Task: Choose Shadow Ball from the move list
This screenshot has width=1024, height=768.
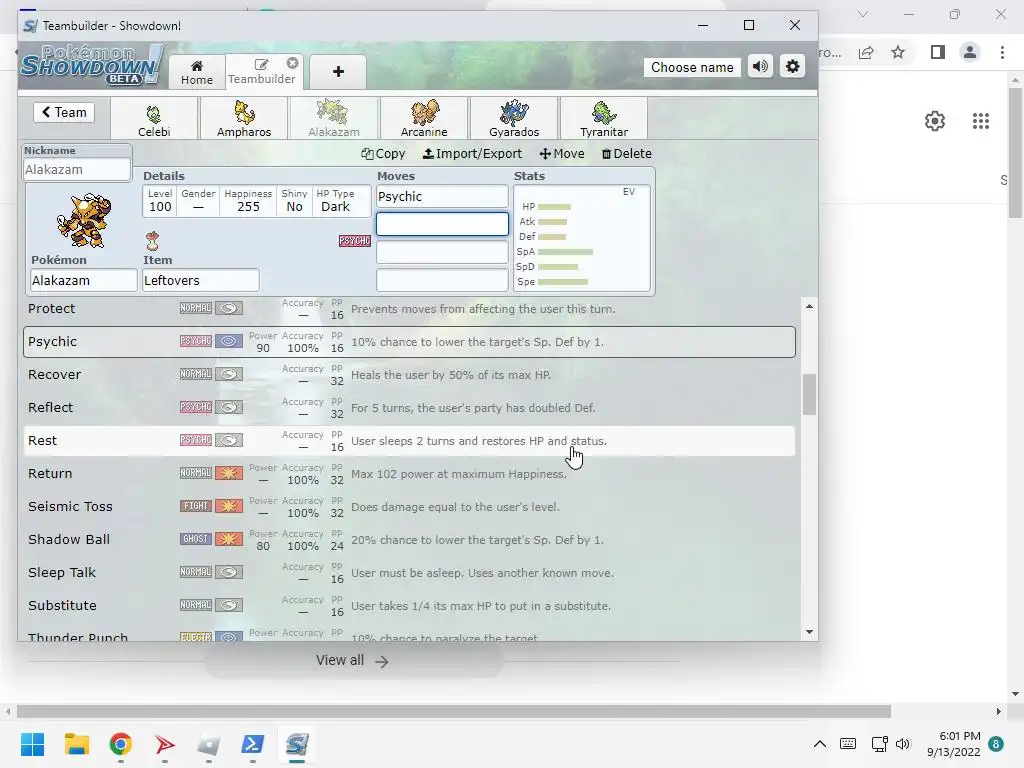Action: 409,539
